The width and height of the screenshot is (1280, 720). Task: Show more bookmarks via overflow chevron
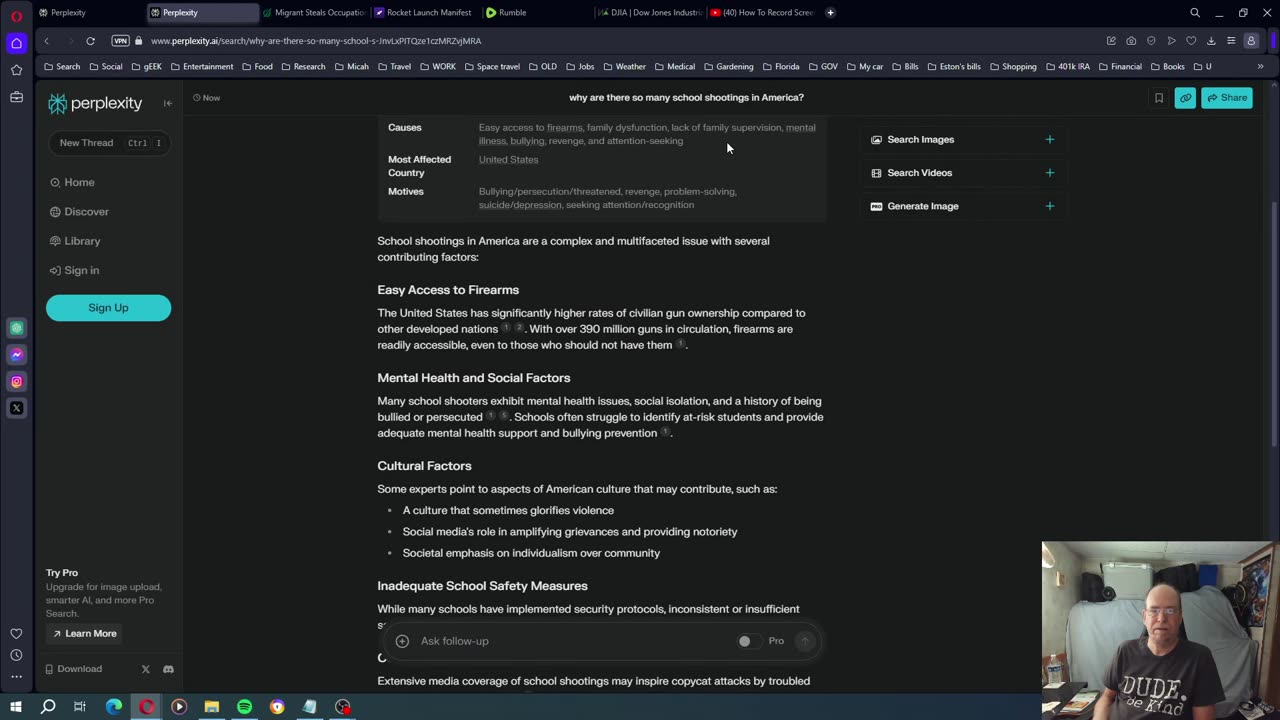[x=1260, y=67]
